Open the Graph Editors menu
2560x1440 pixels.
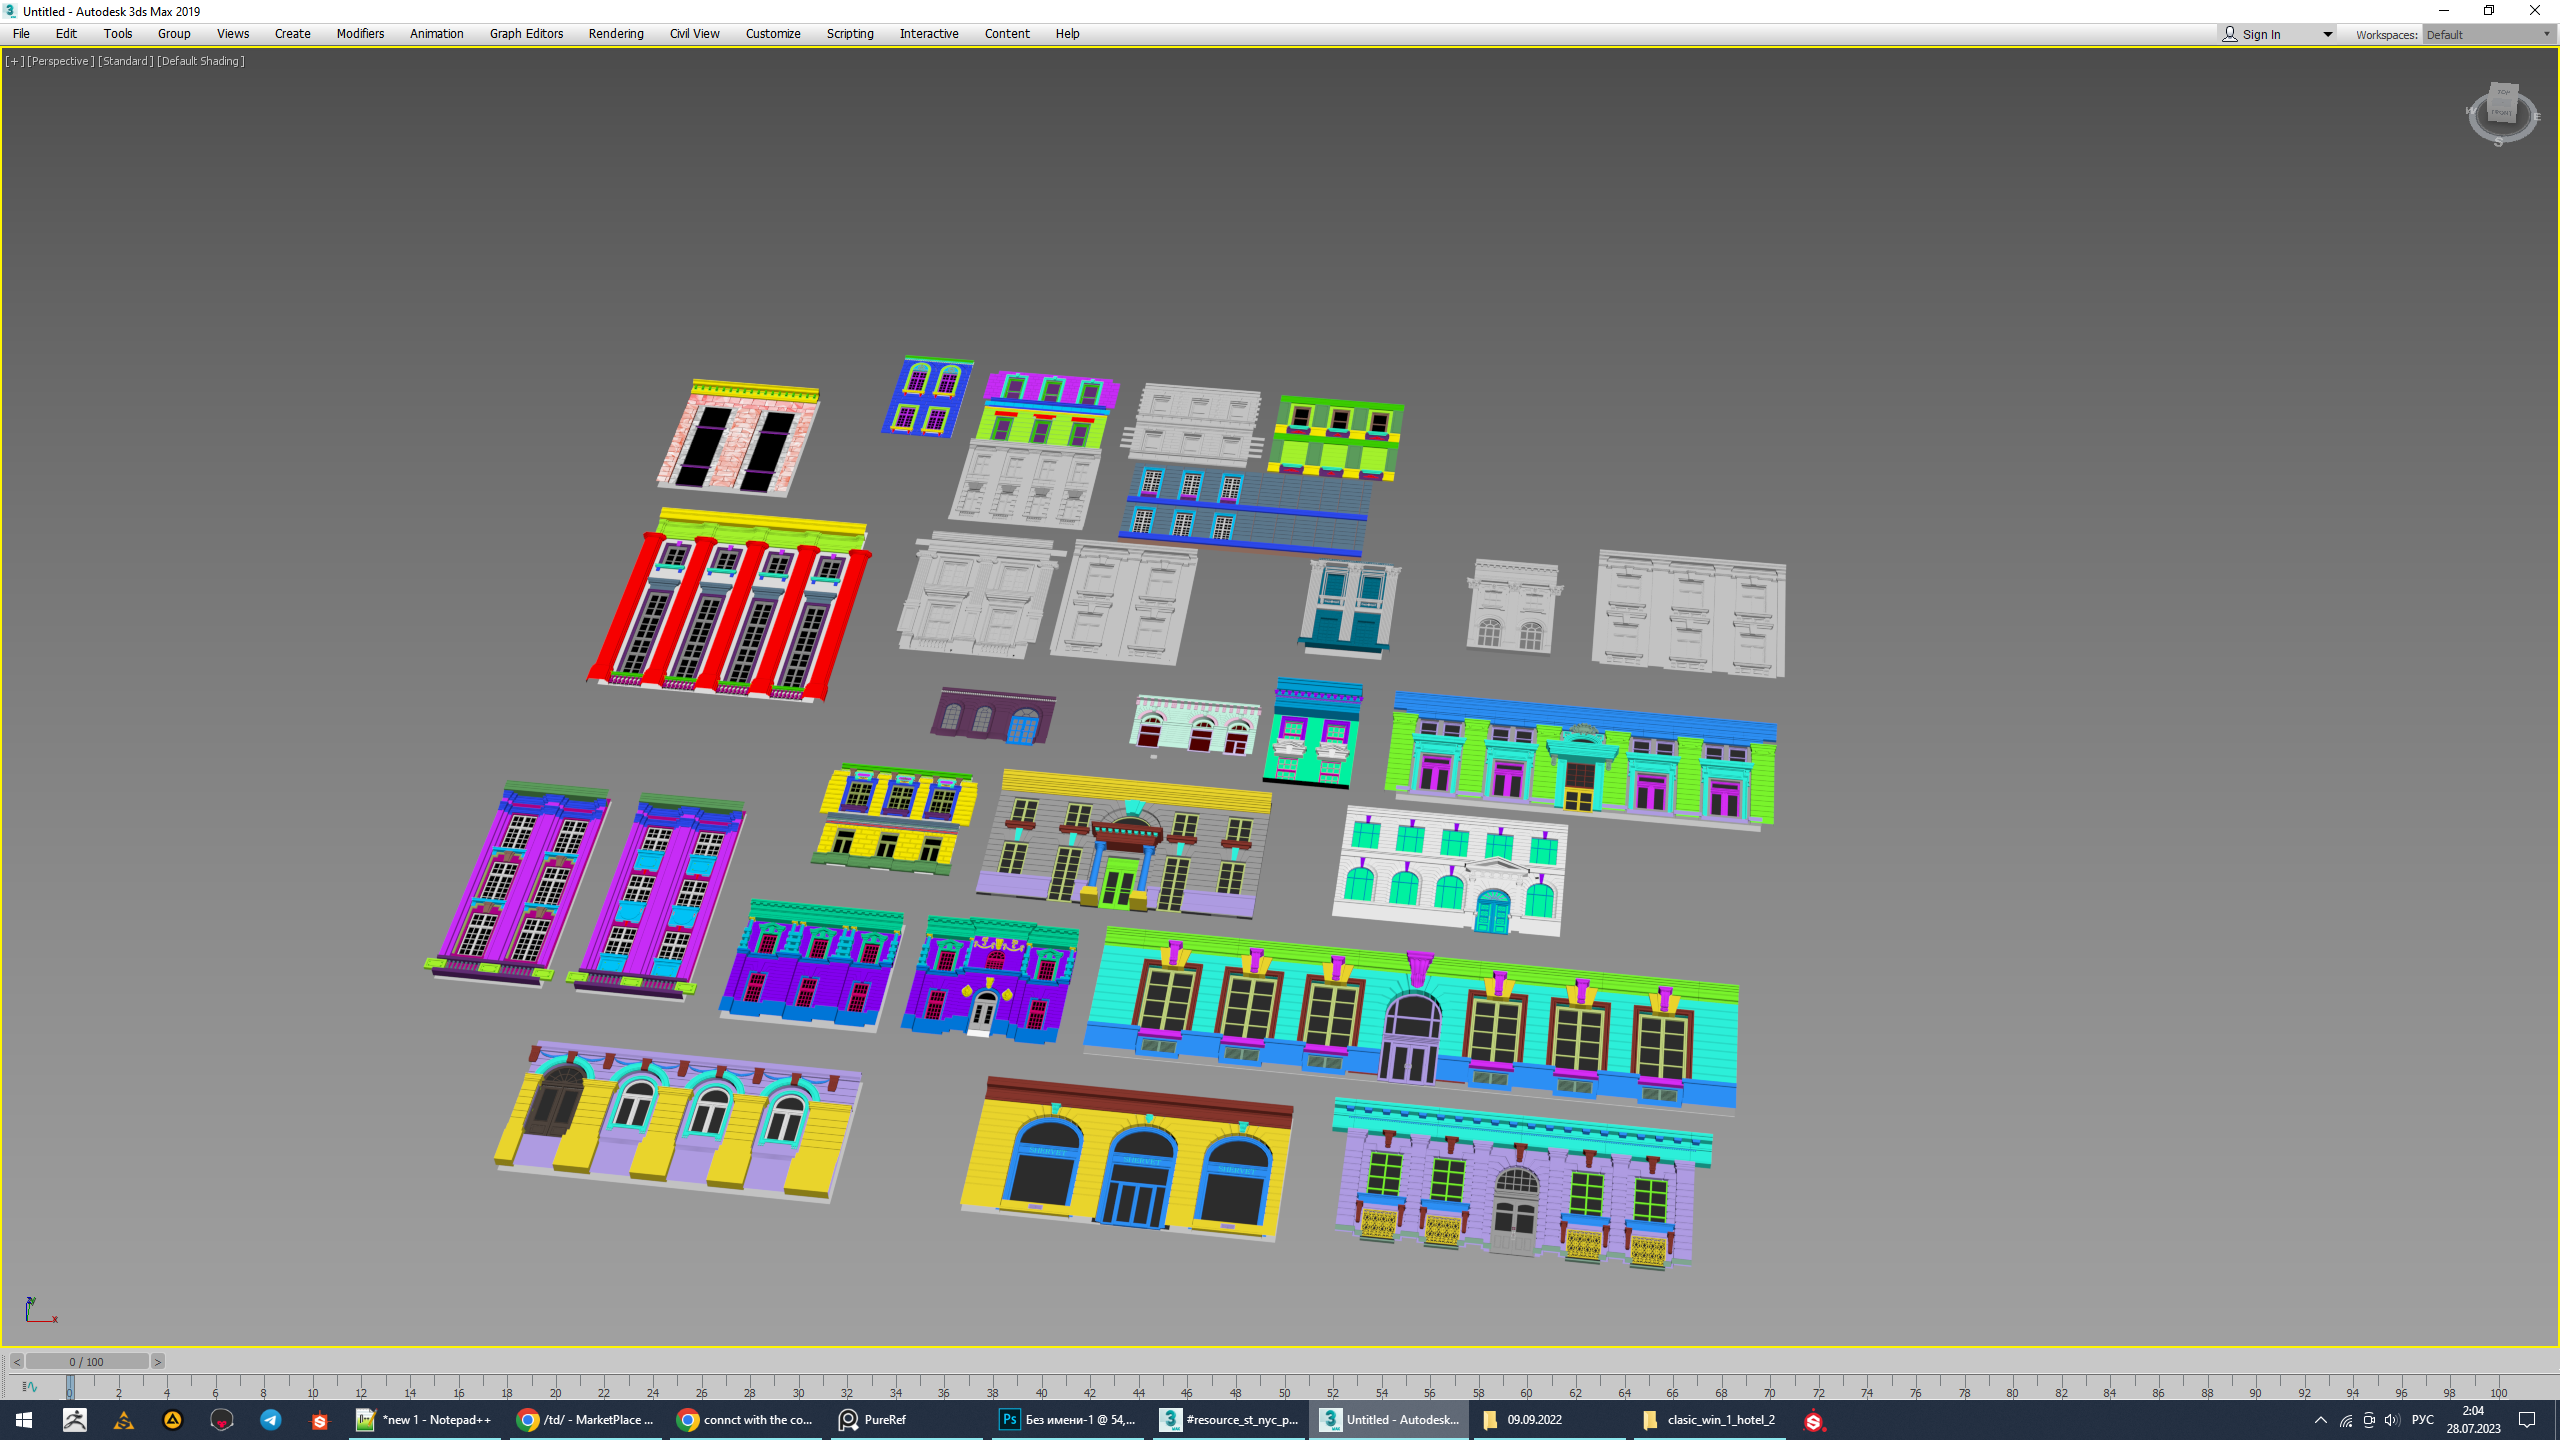[x=526, y=34]
